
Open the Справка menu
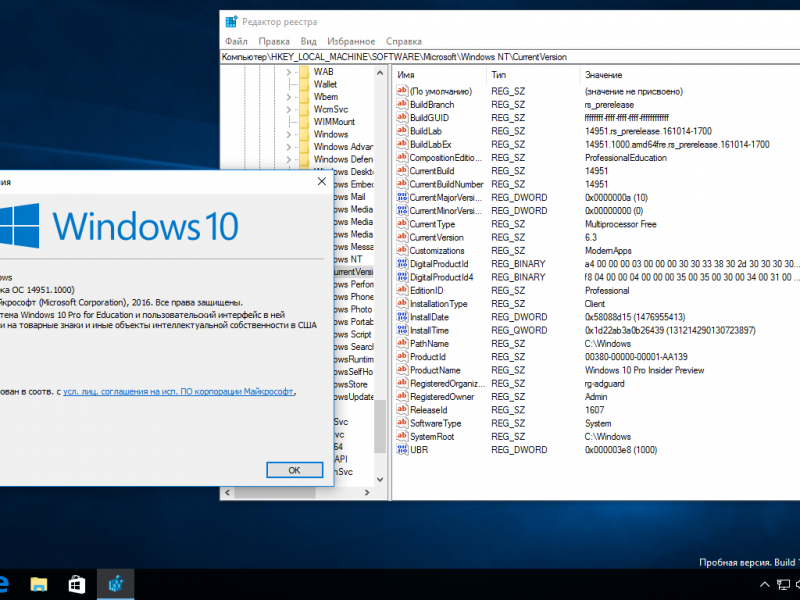coord(404,41)
